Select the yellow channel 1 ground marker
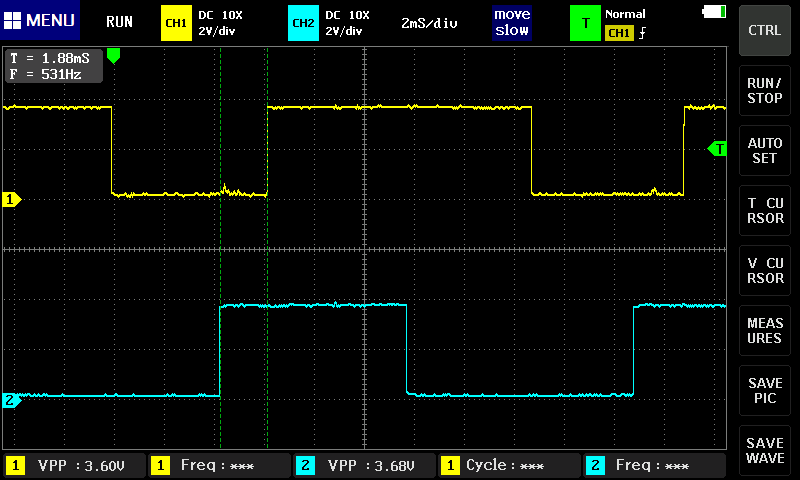The height and width of the screenshot is (480, 800). point(11,199)
